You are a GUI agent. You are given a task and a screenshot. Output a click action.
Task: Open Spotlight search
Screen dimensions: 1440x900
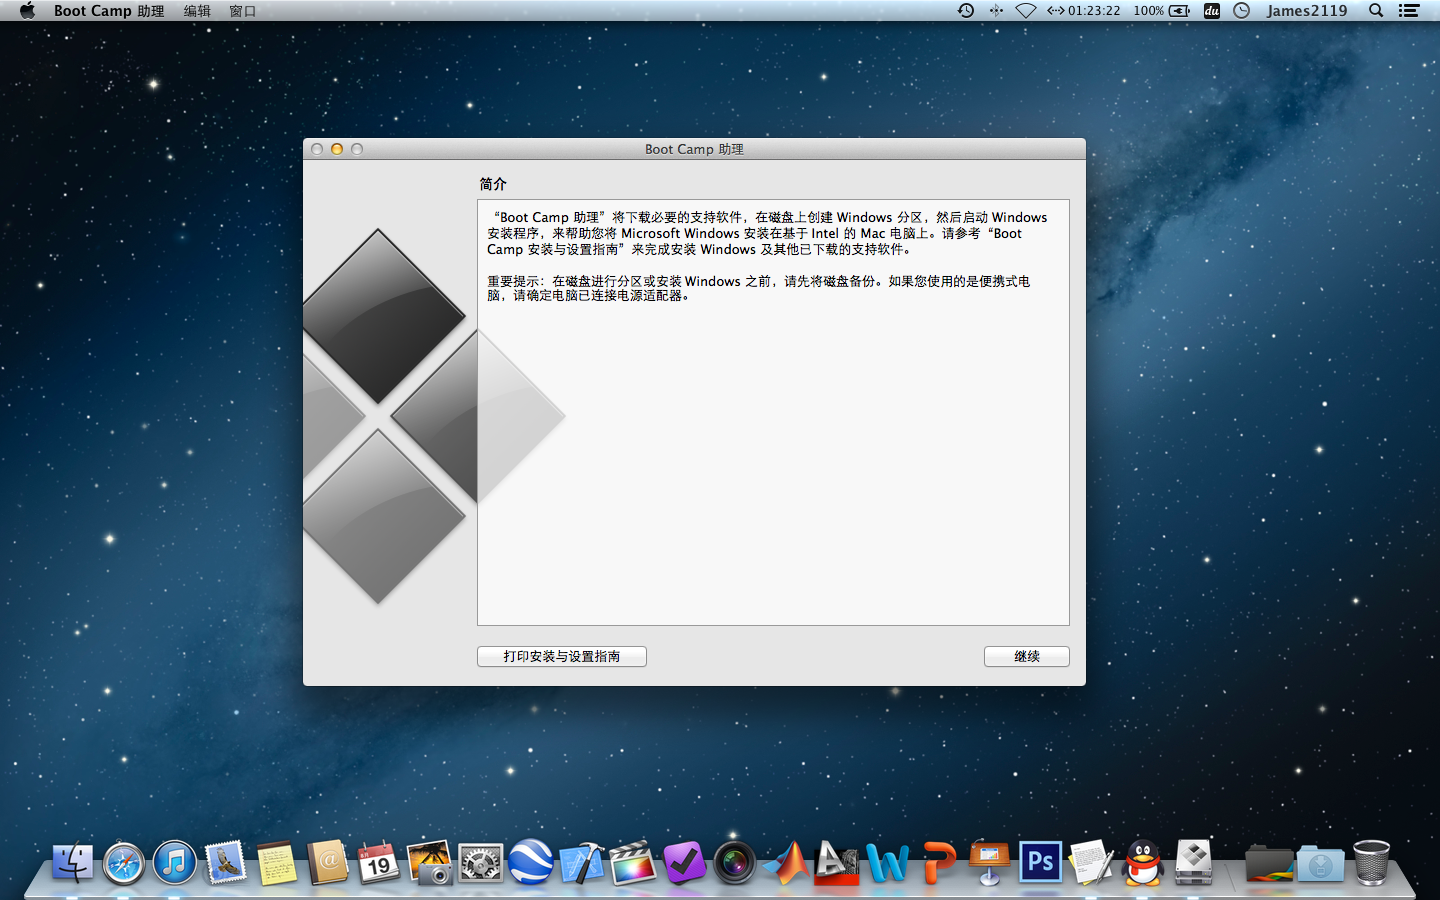coord(1376,11)
